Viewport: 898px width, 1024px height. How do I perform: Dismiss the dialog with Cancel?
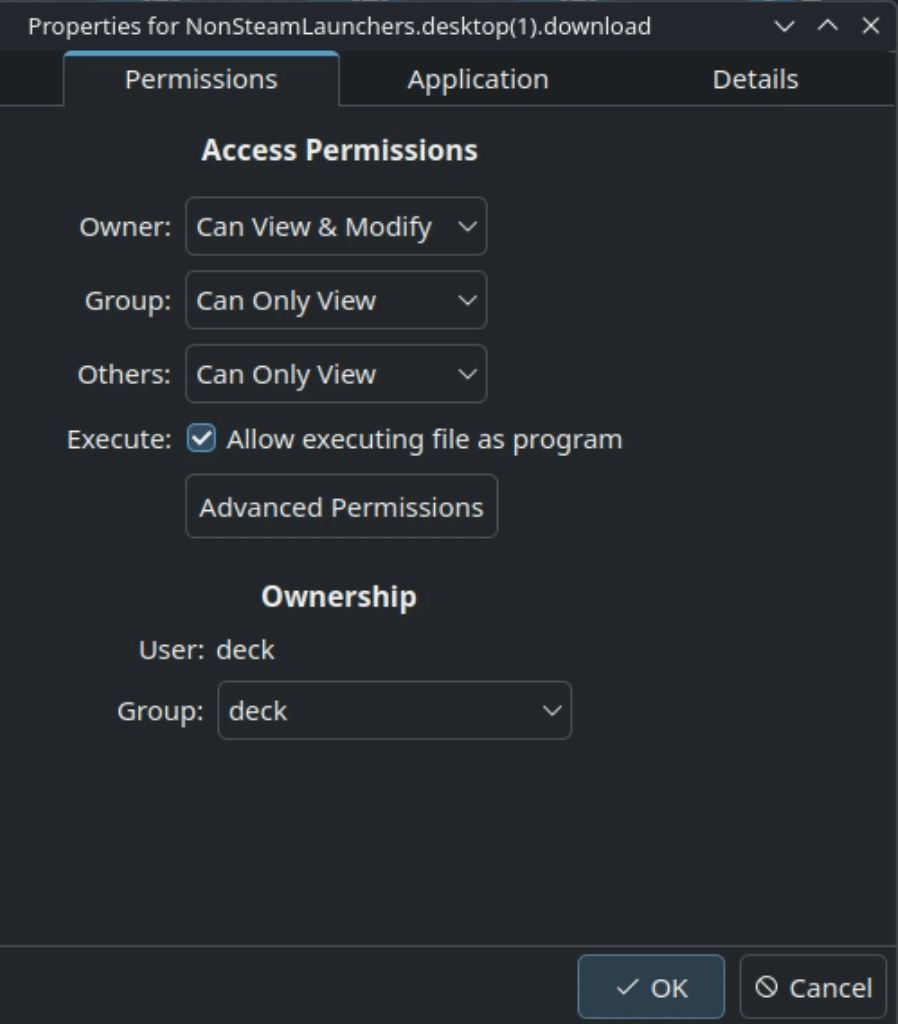(x=813, y=987)
